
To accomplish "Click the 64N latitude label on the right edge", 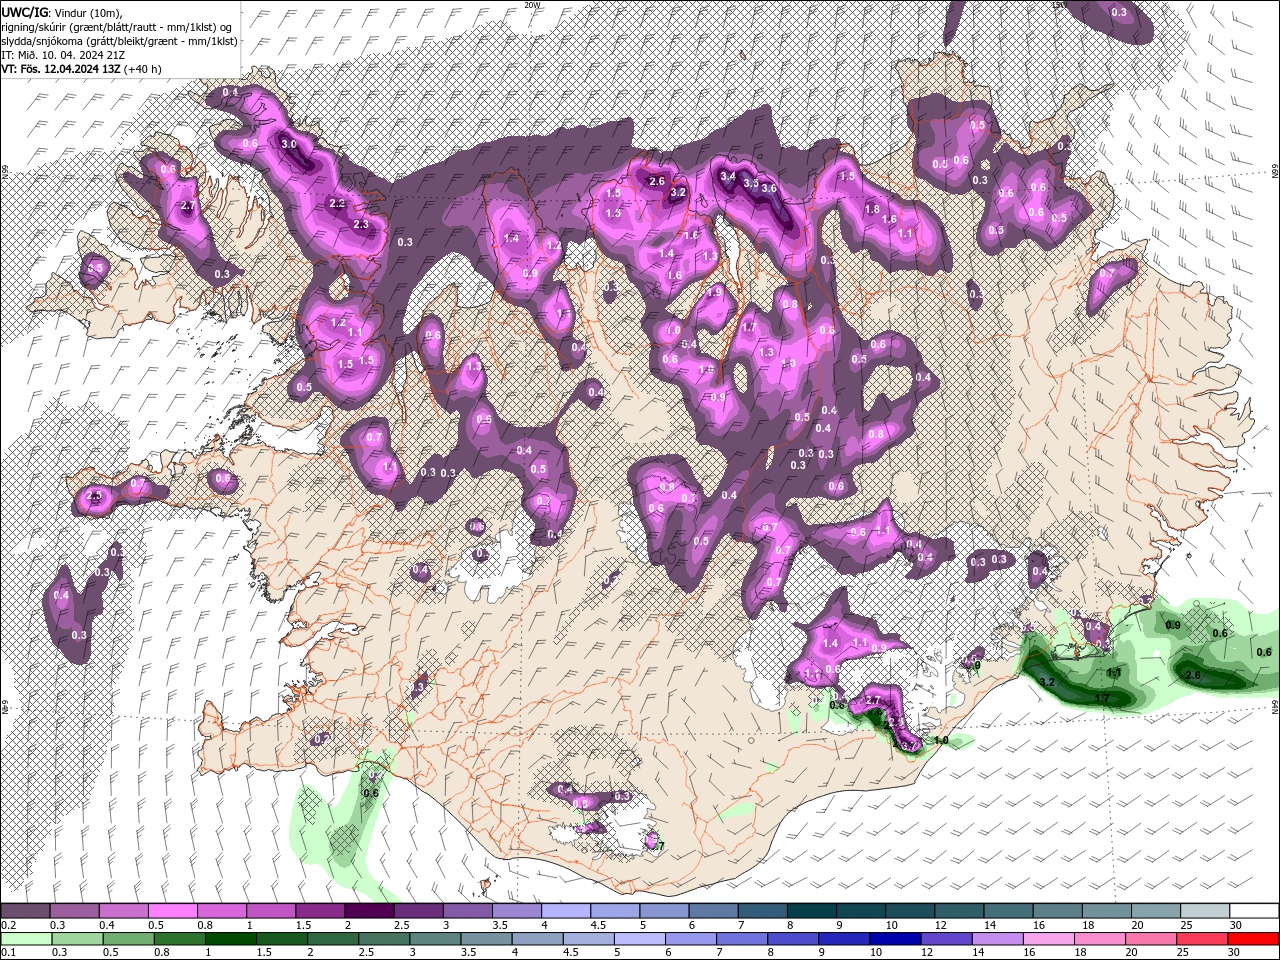I will click(1275, 706).
